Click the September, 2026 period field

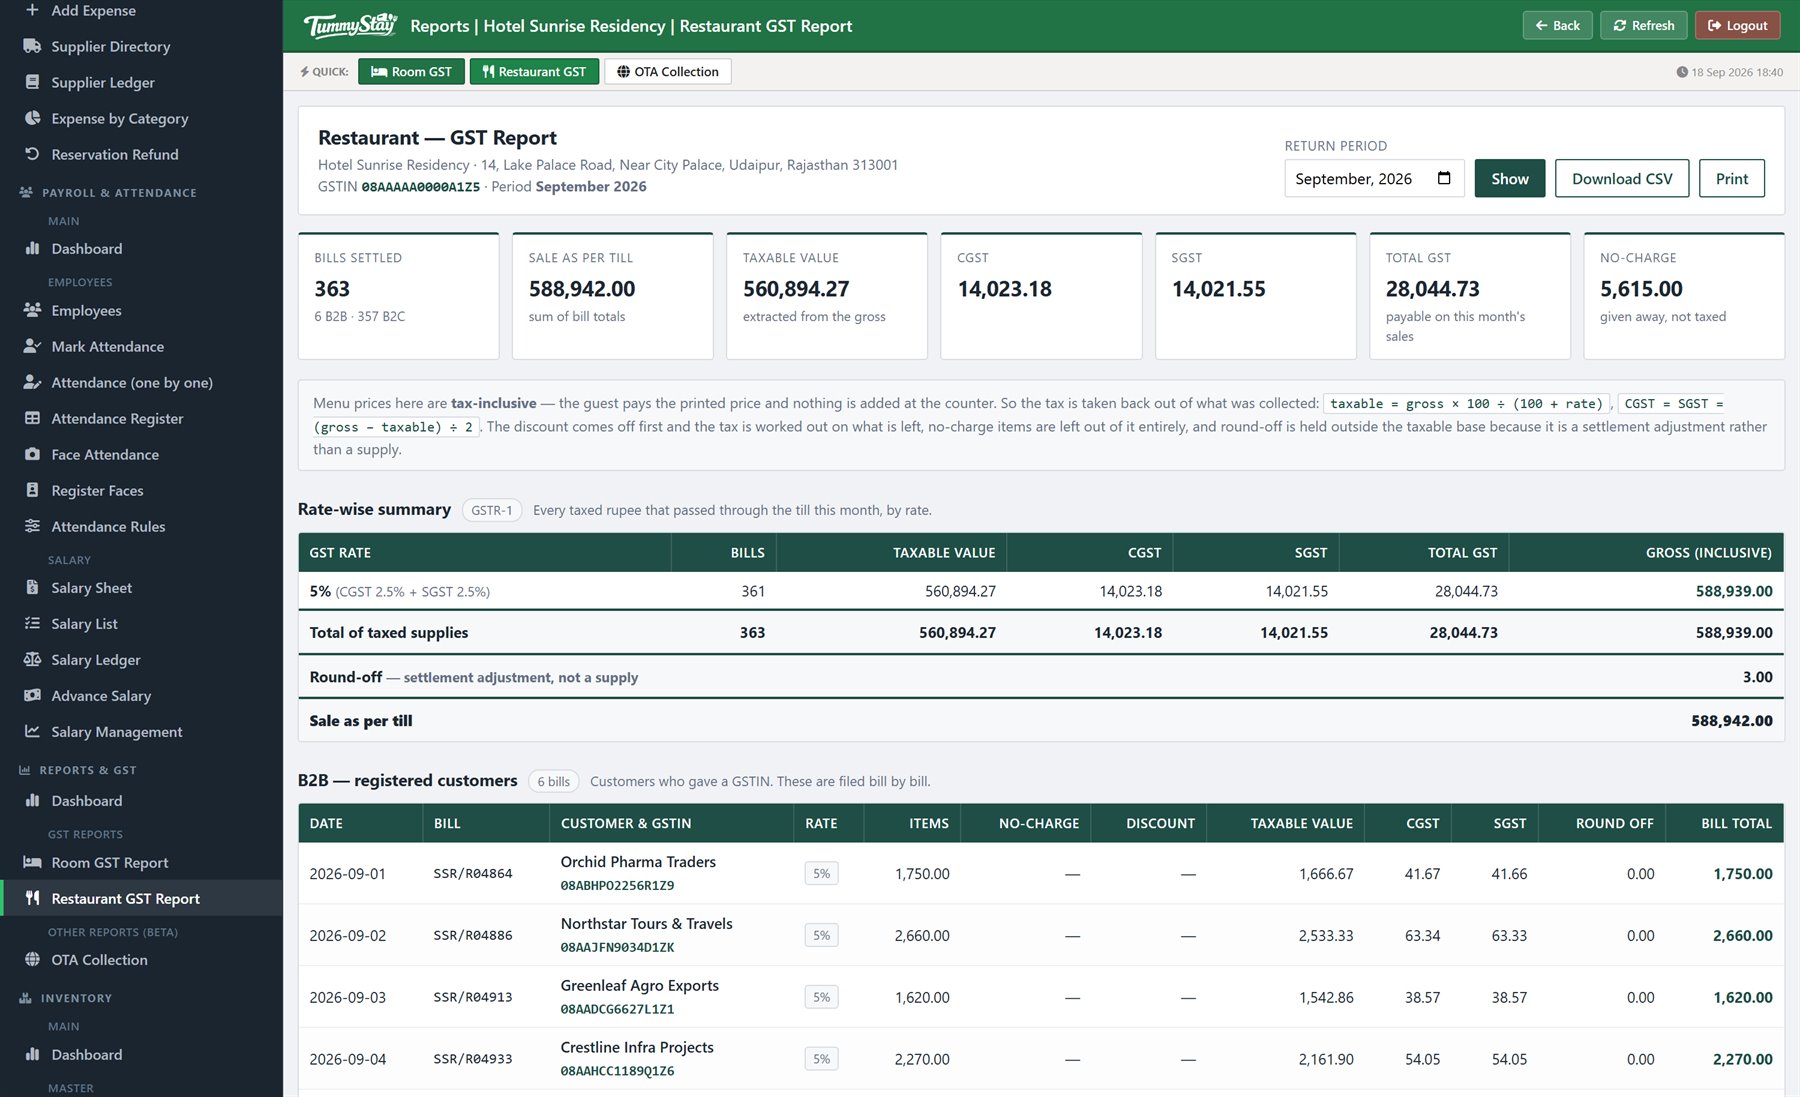(x=1374, y=178)
